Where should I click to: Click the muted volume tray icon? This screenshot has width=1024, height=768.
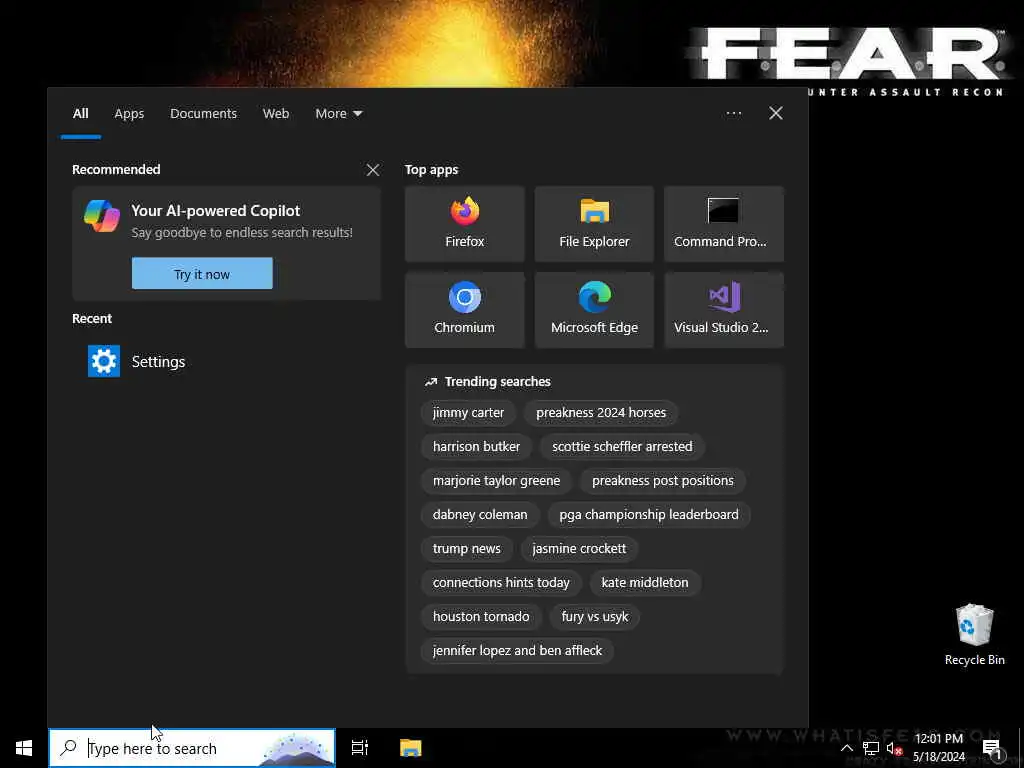pos(894,748)
